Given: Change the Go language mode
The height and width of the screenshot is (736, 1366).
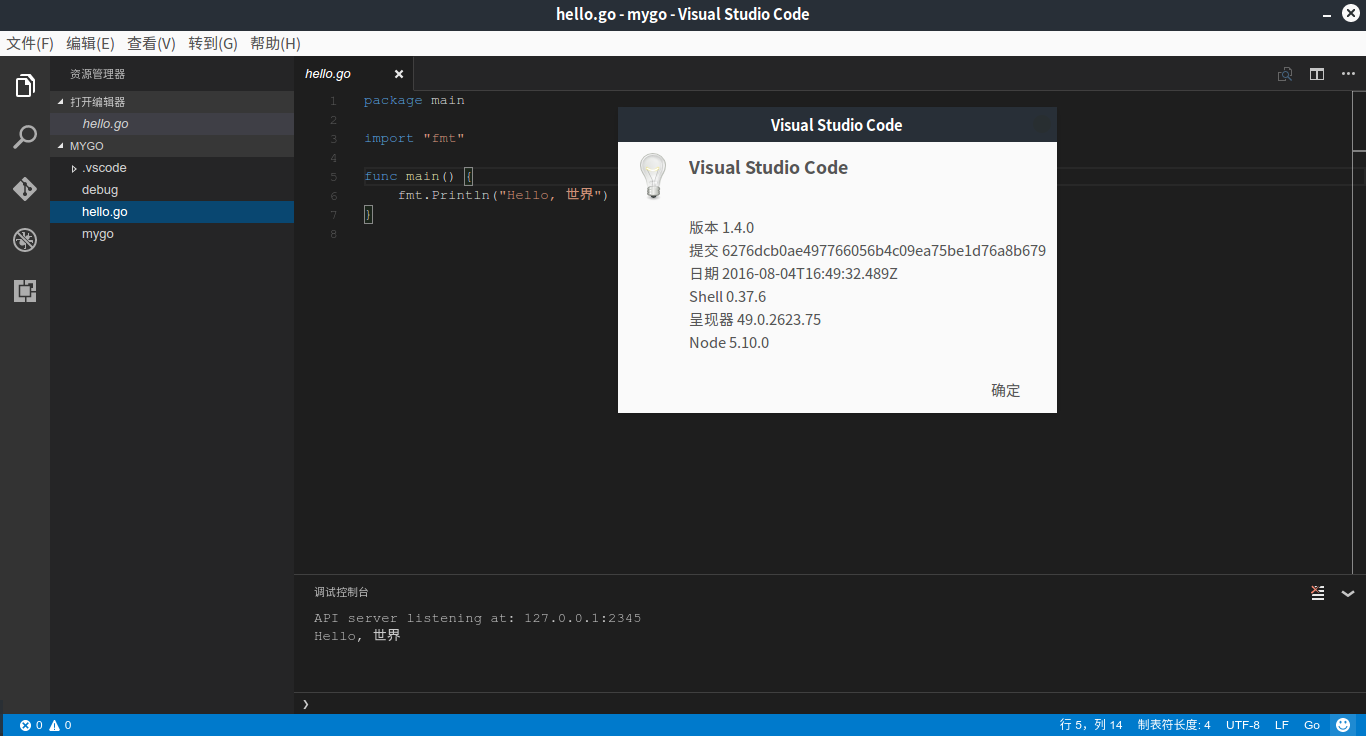Looking at the screenshot, I should click(x=1312, y=725).
